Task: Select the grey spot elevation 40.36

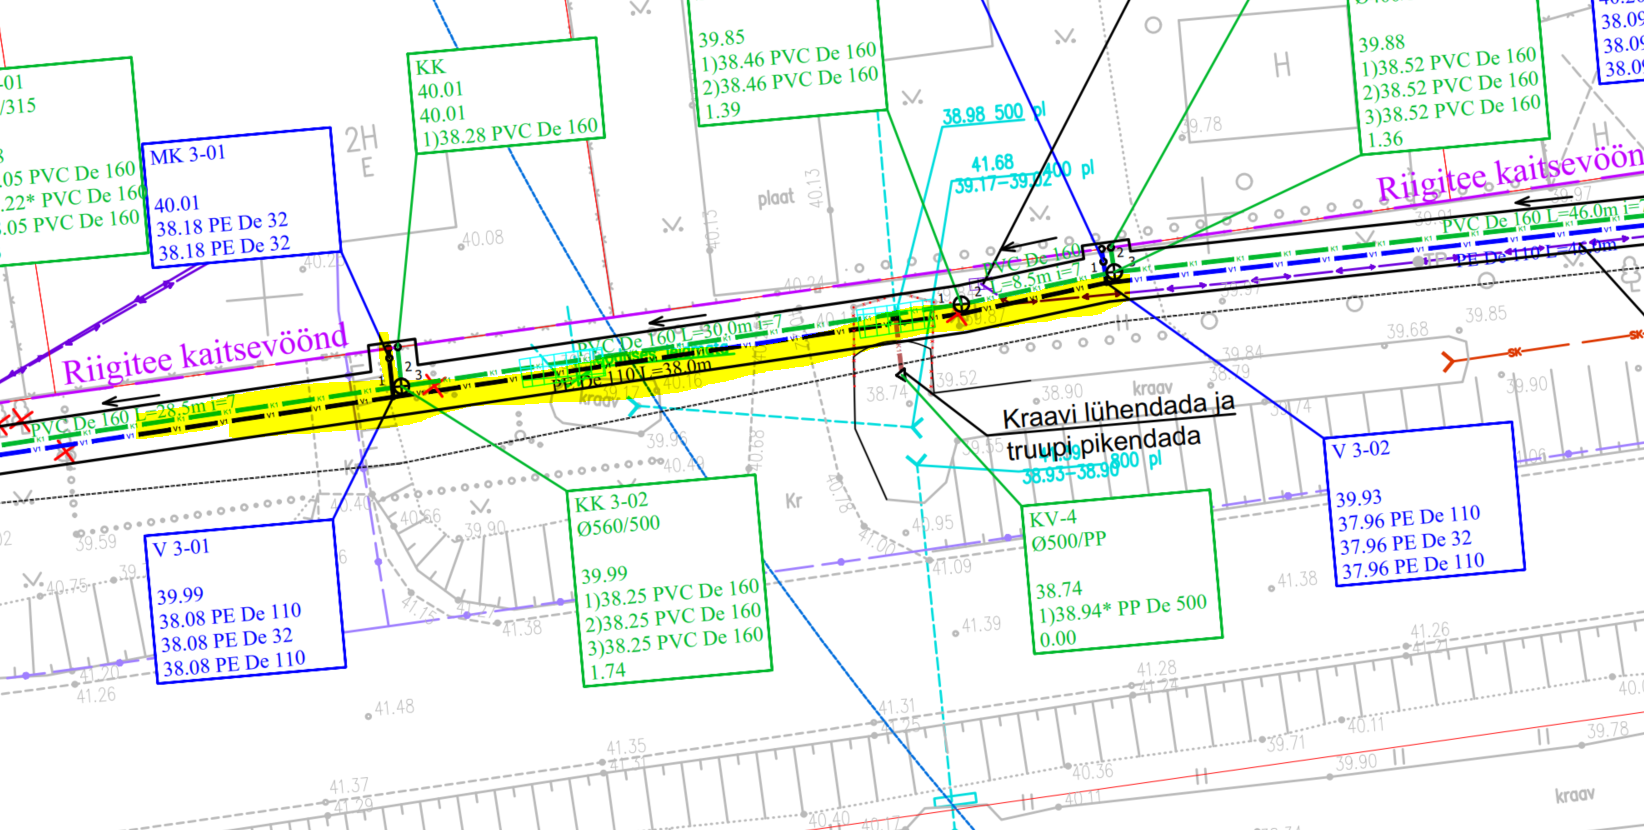Action: [1092, 771]
